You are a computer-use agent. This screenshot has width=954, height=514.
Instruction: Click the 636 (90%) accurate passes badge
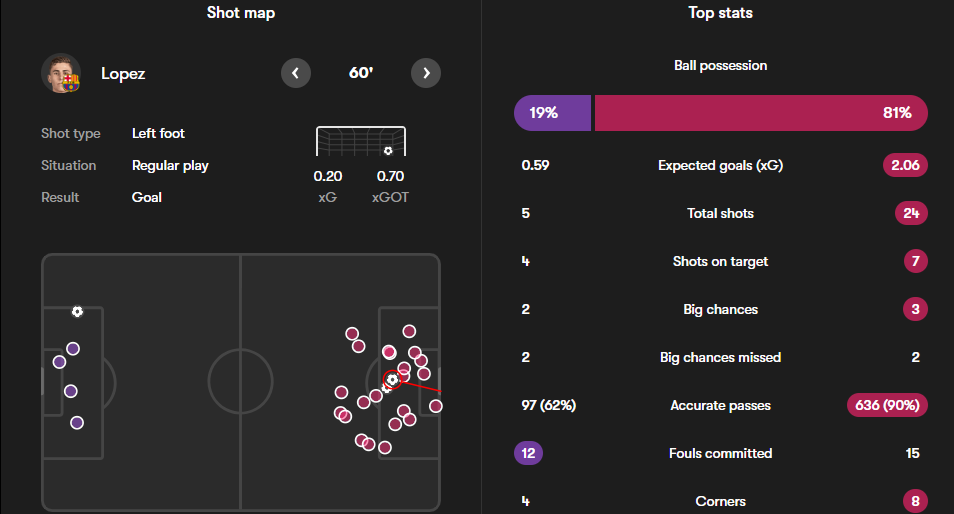tap(887, 405)
